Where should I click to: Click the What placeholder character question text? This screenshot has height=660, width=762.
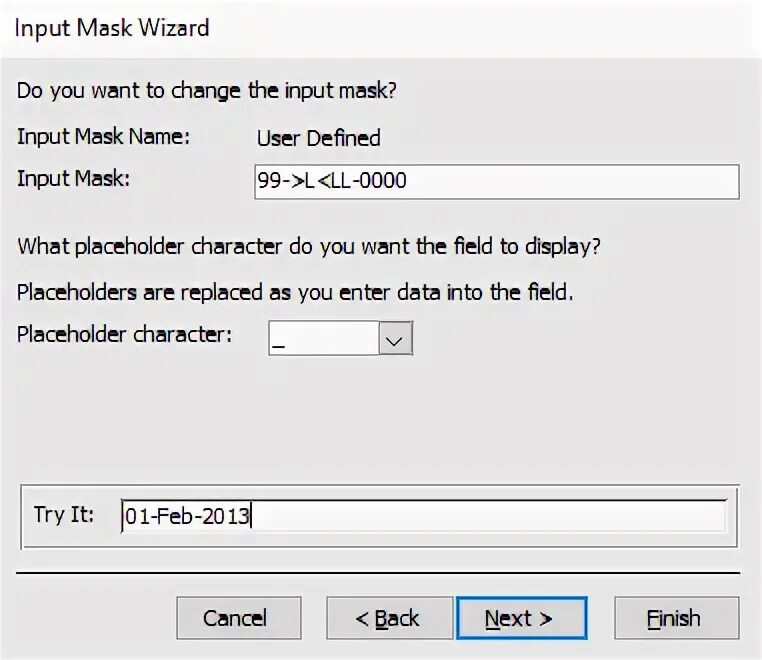coord(309,246)
